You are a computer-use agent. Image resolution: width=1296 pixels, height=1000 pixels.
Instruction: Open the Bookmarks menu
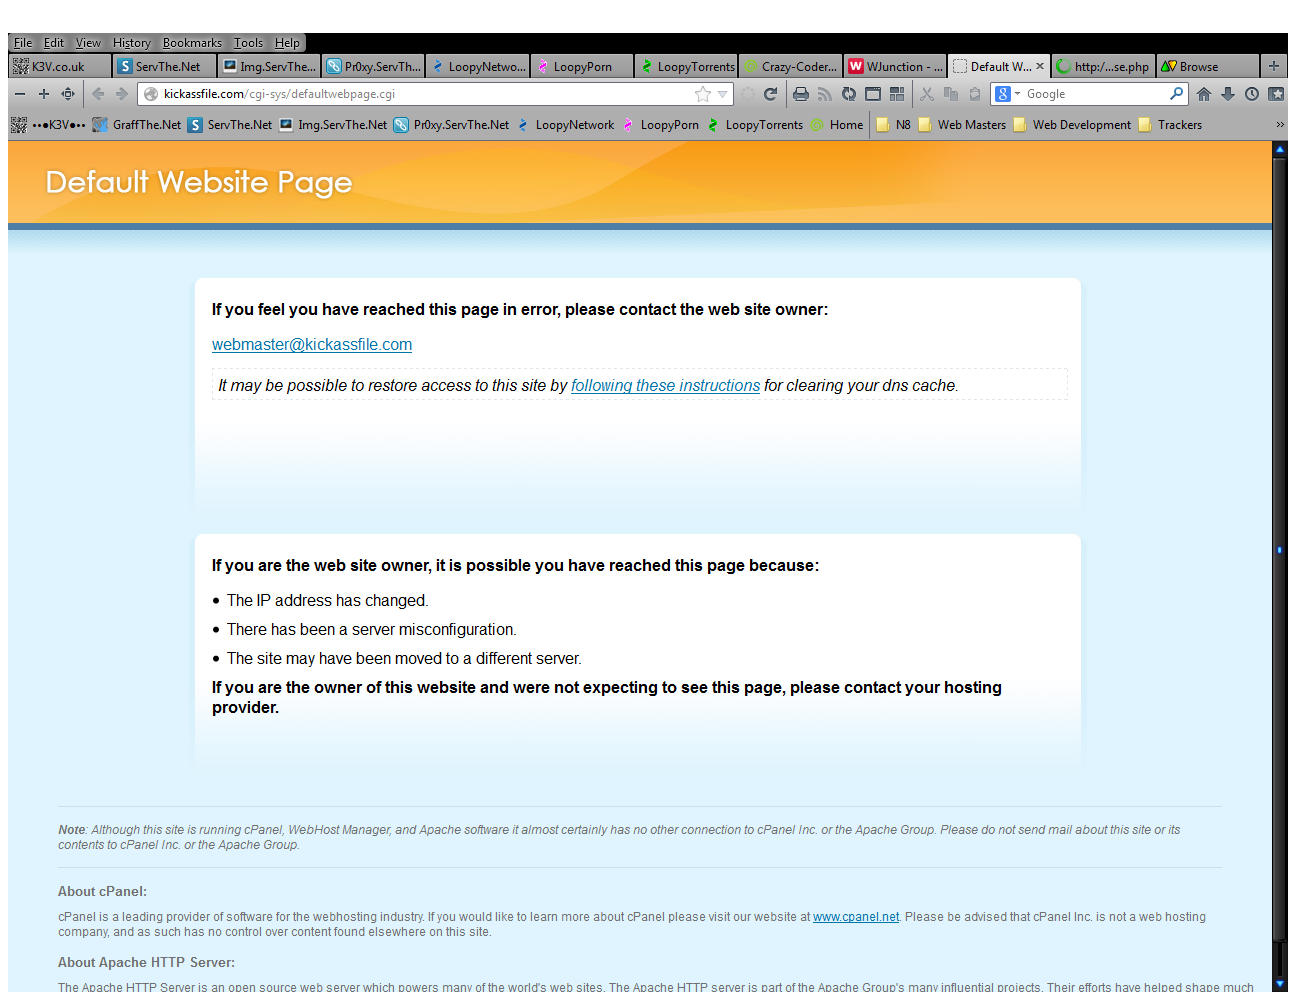click(x=192, y=43)
